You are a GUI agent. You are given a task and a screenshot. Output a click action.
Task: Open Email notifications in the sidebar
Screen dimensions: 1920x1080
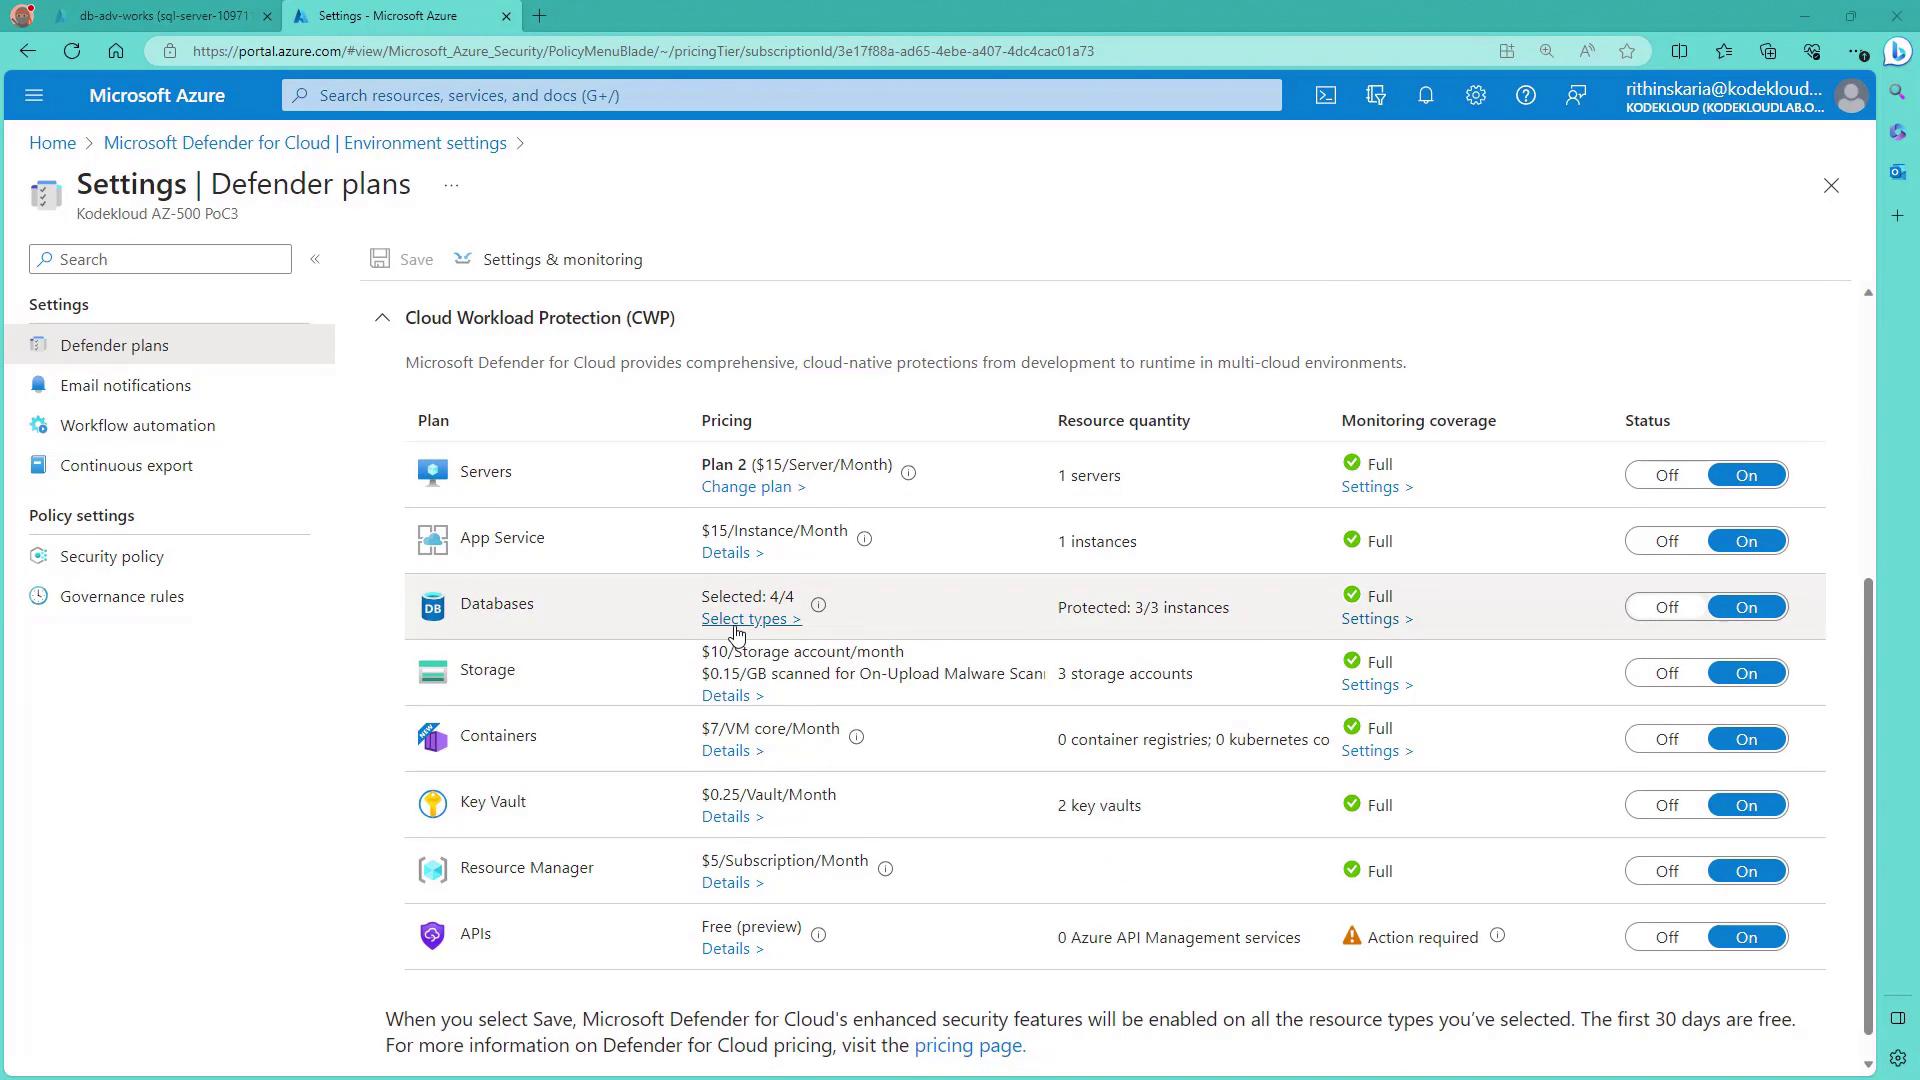[x=125, y=386]
